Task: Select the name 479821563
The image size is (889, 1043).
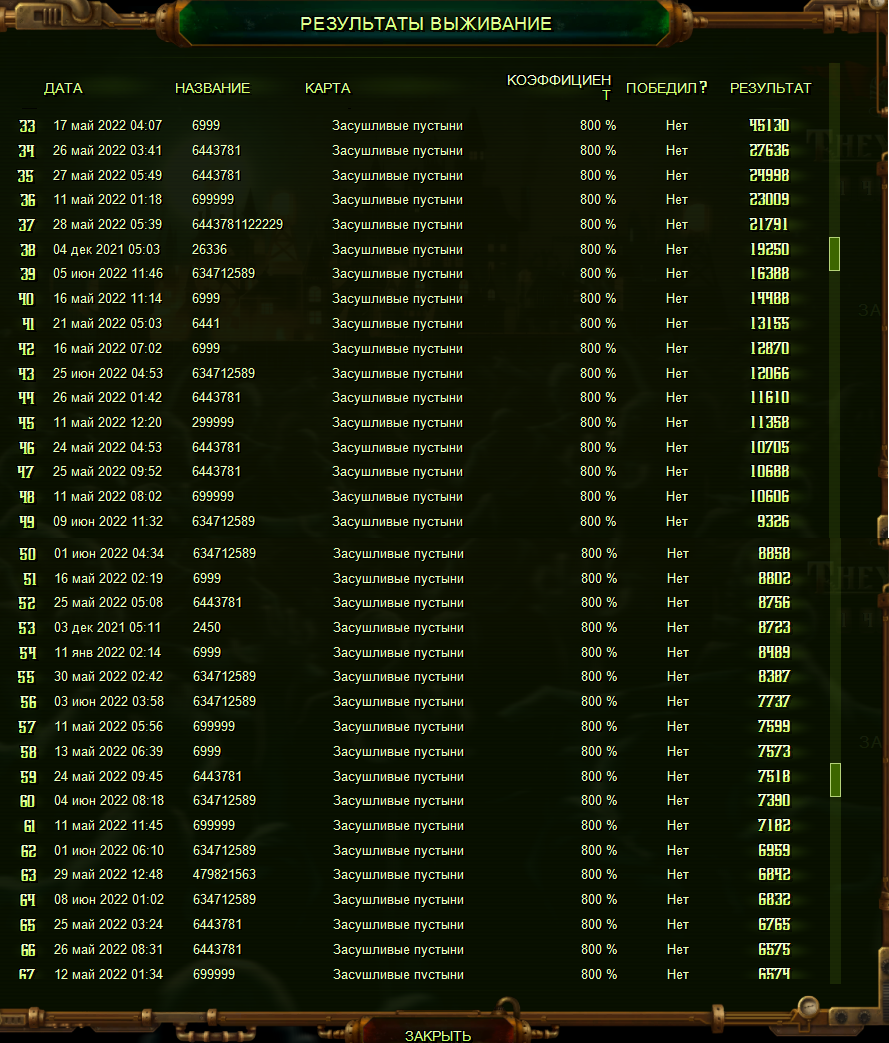Action: tap(224, 874)
